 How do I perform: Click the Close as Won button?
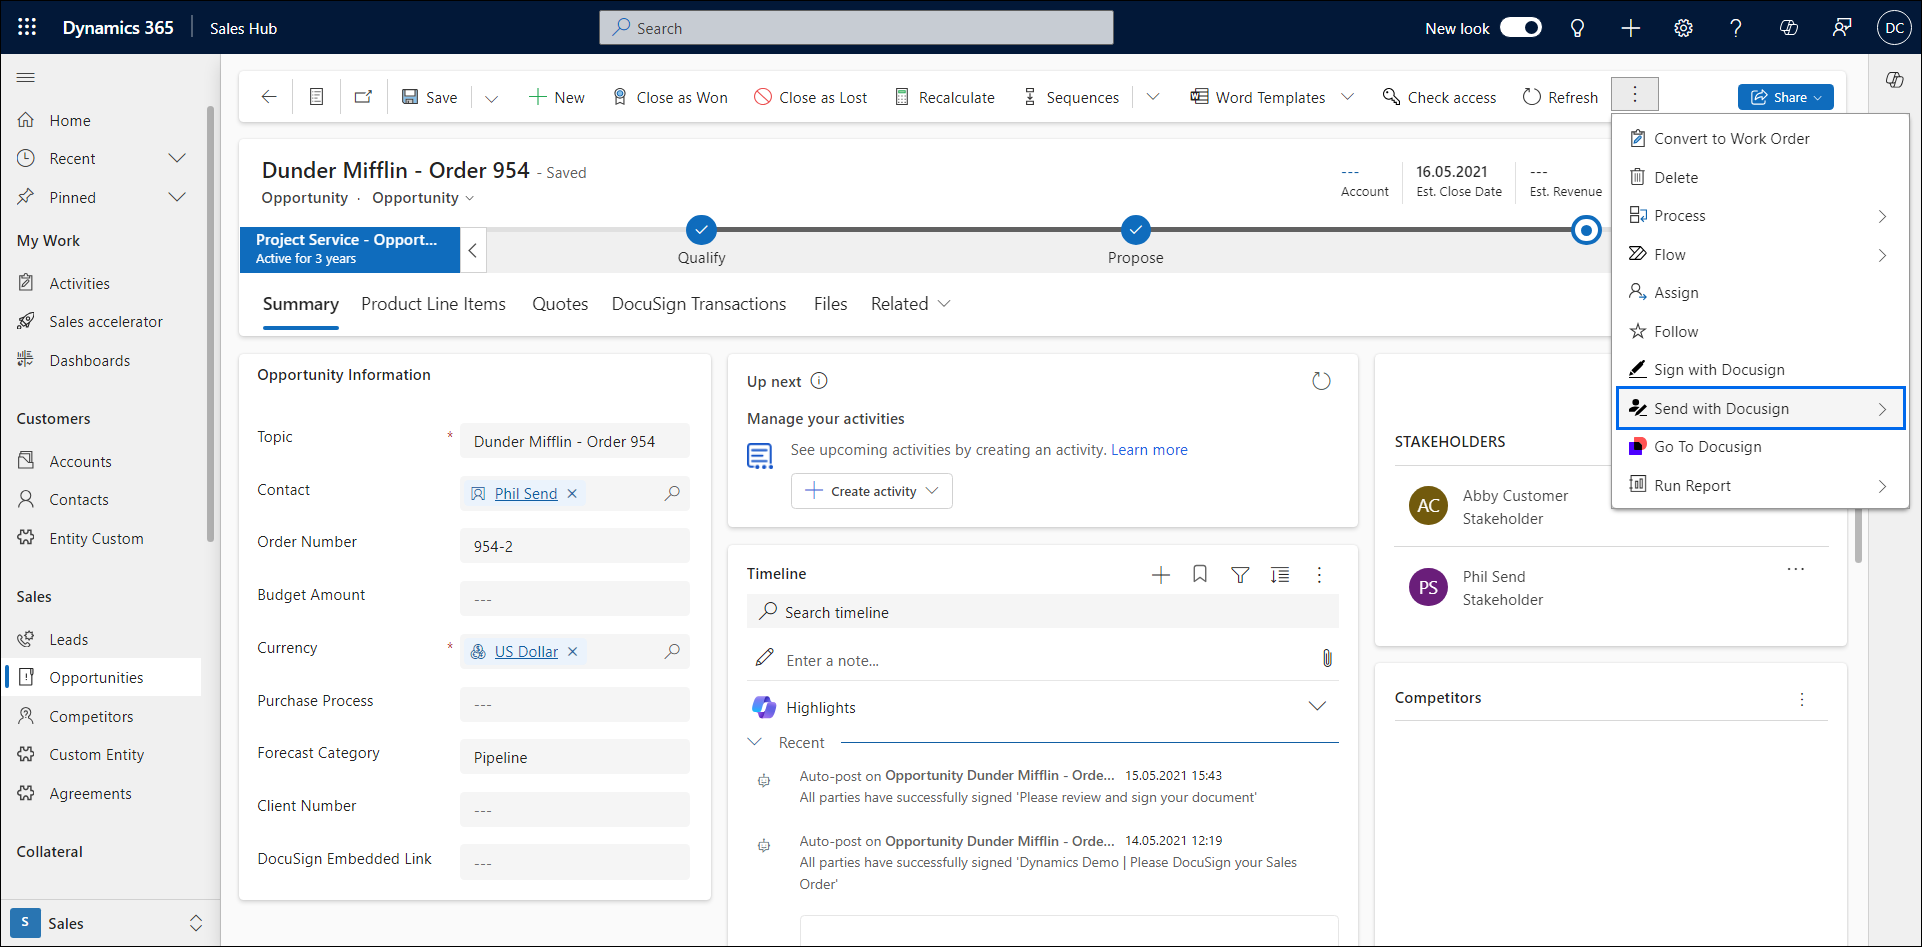coord(670,97)
